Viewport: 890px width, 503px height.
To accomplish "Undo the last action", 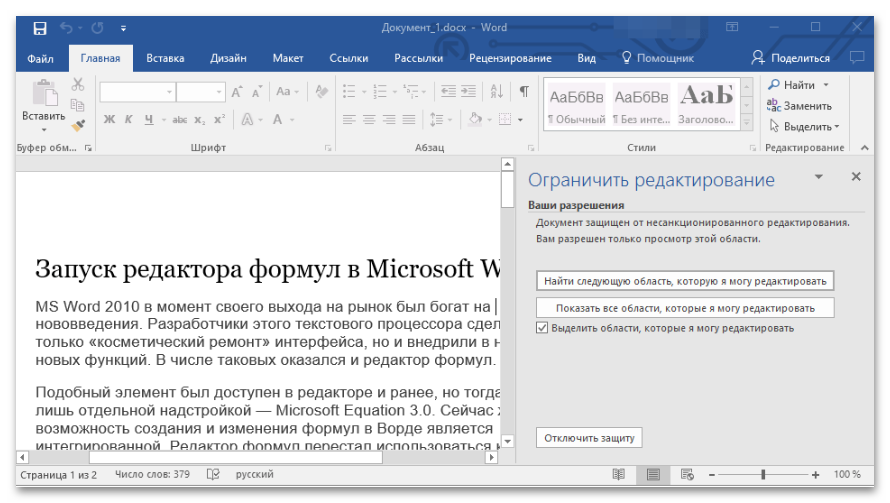I will [x=66, y=28].
